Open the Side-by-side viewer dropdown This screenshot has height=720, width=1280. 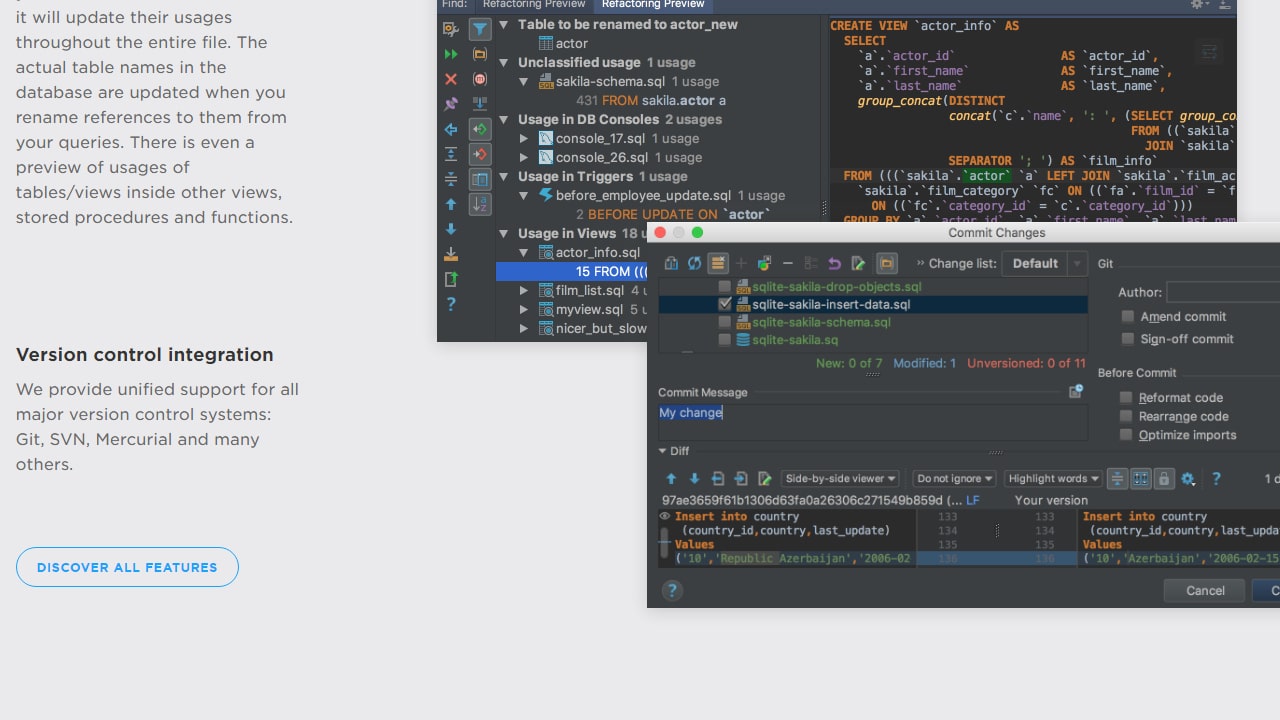840,479
